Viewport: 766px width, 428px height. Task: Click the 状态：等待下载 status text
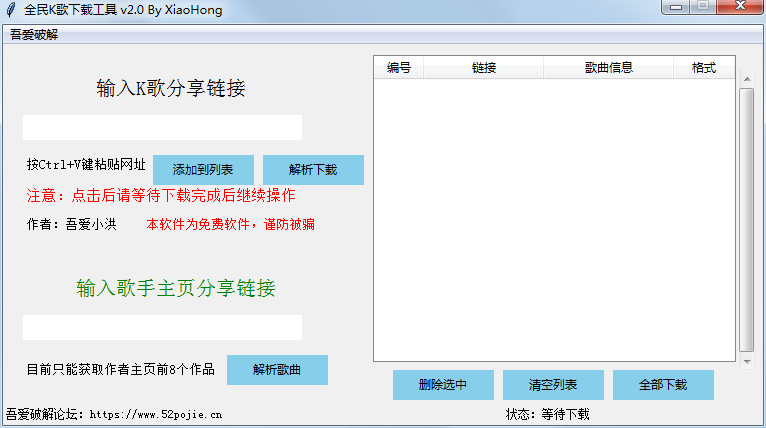tap(548, 414)
